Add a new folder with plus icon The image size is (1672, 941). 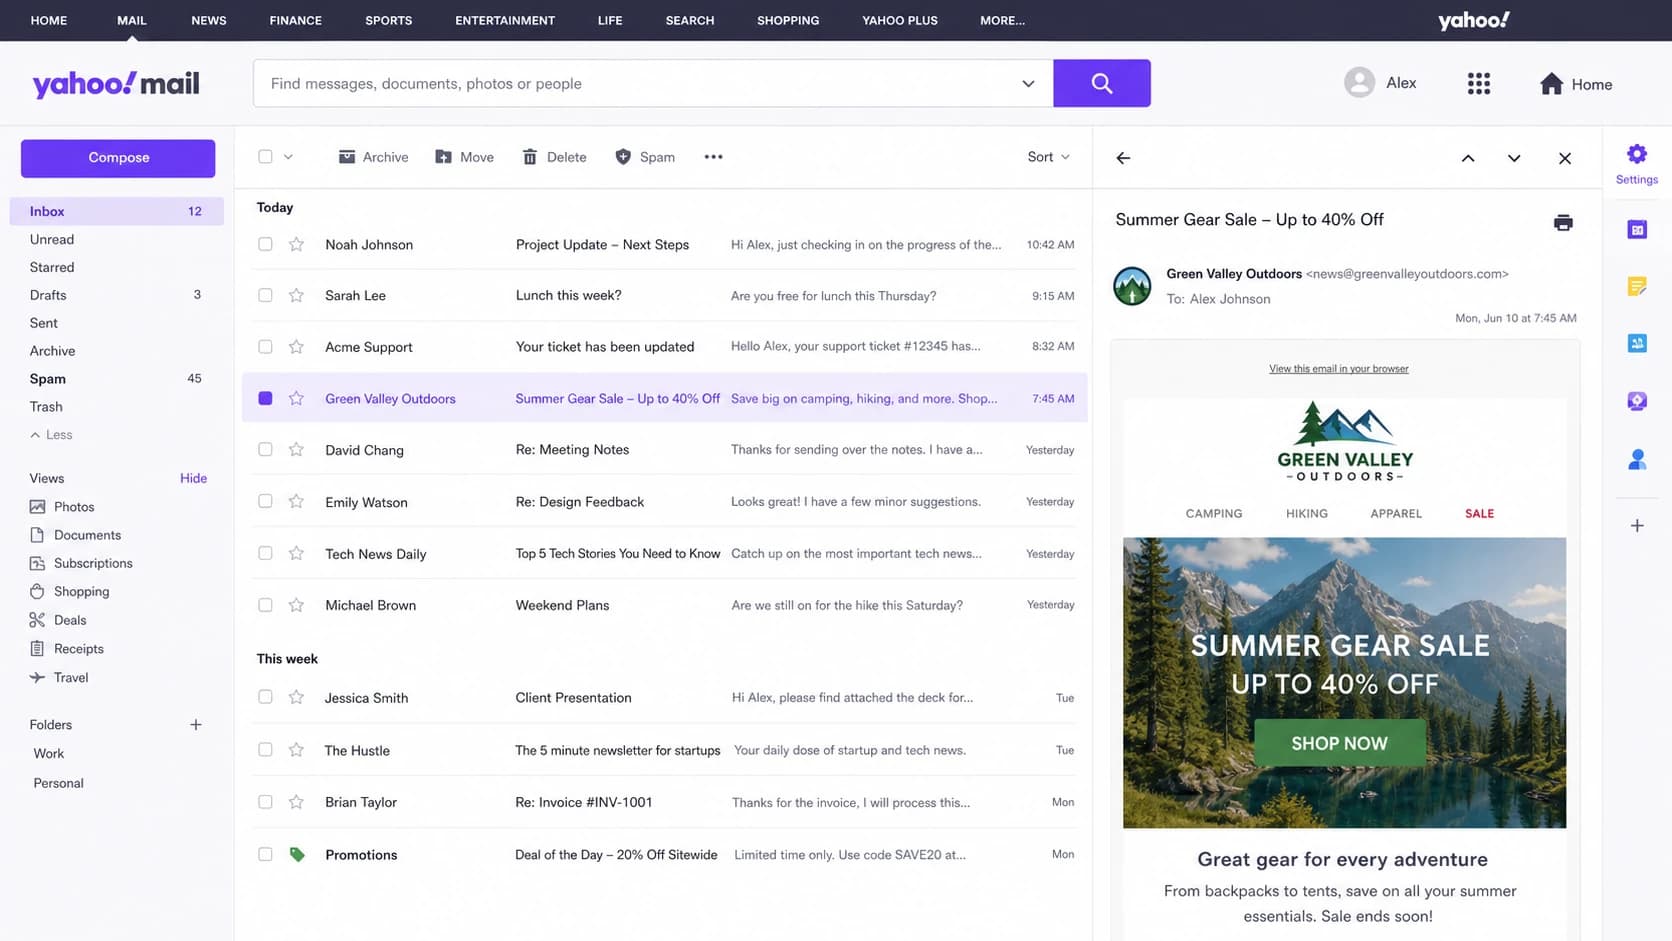point(196,725)
